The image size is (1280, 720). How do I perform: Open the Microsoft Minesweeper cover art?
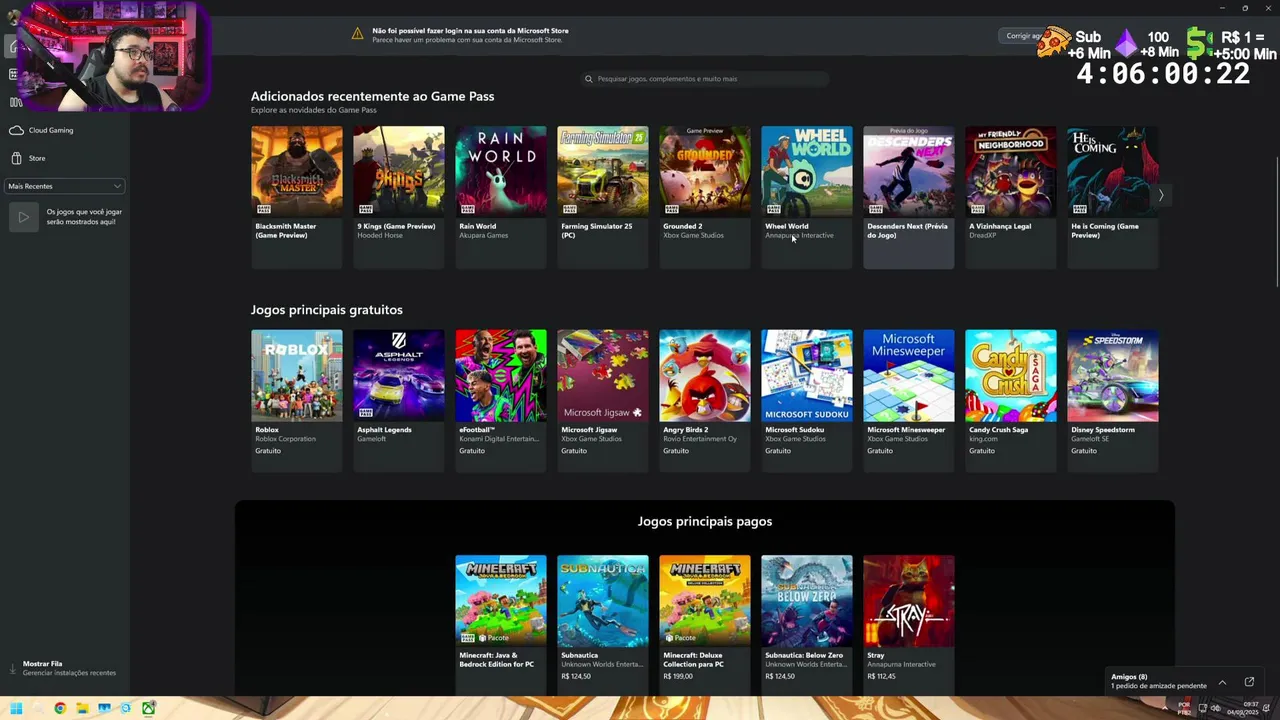(x=908, y=375)
